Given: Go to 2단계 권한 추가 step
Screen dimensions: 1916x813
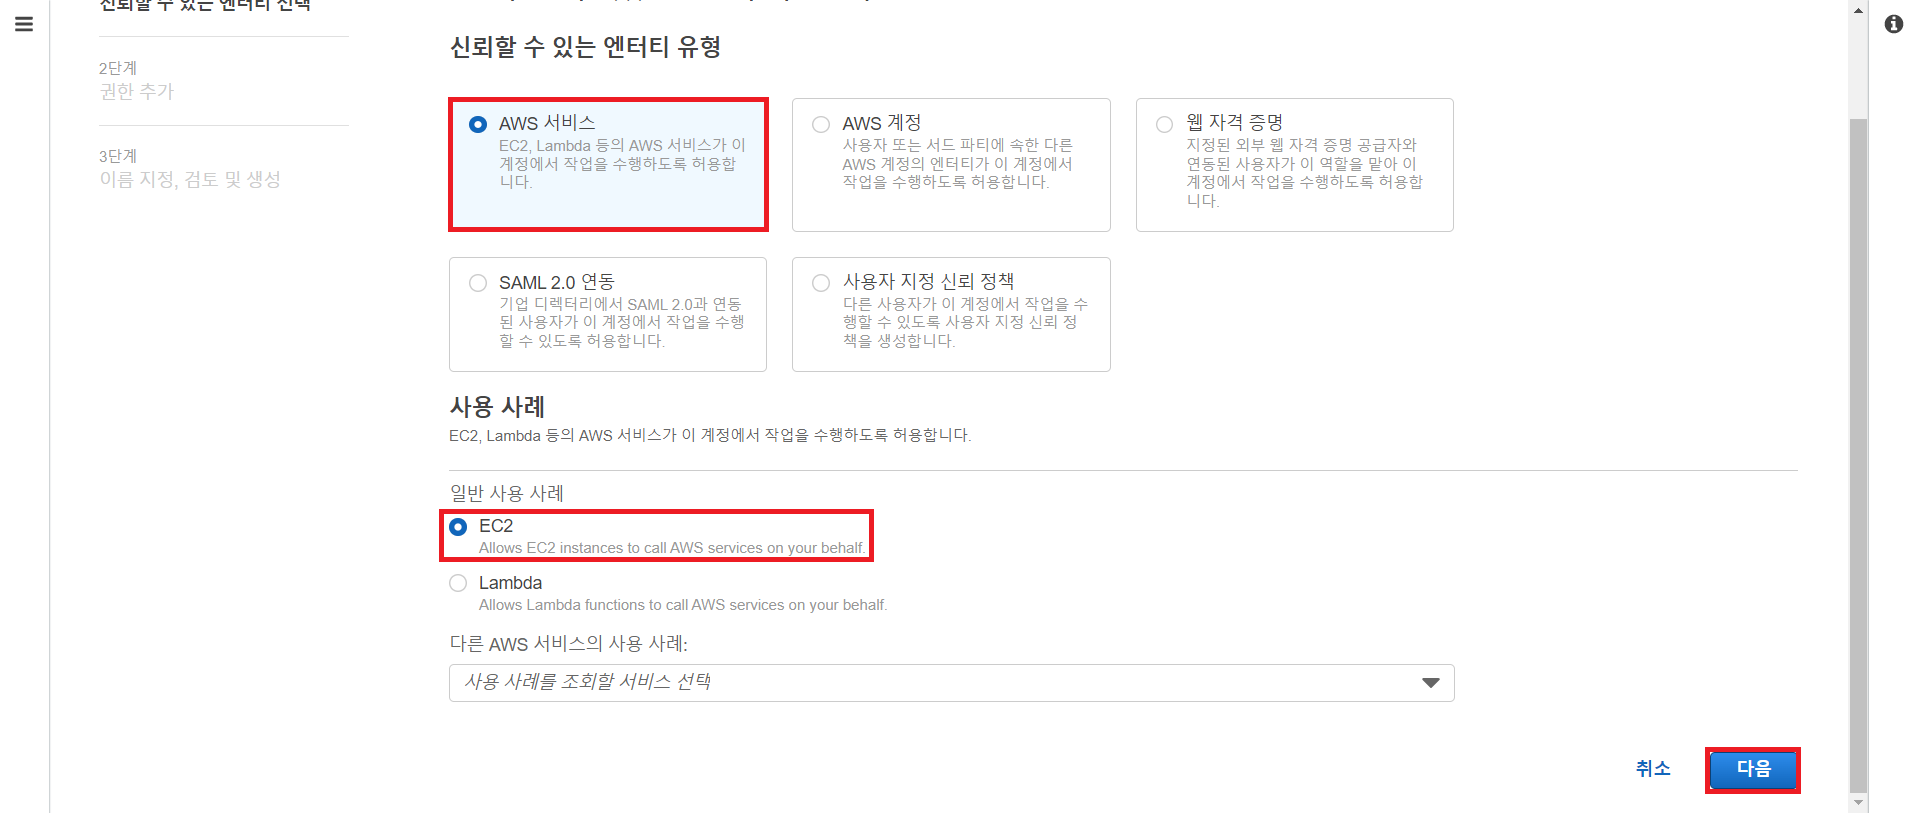Looking at the screenshot, I should click(136, 81).
